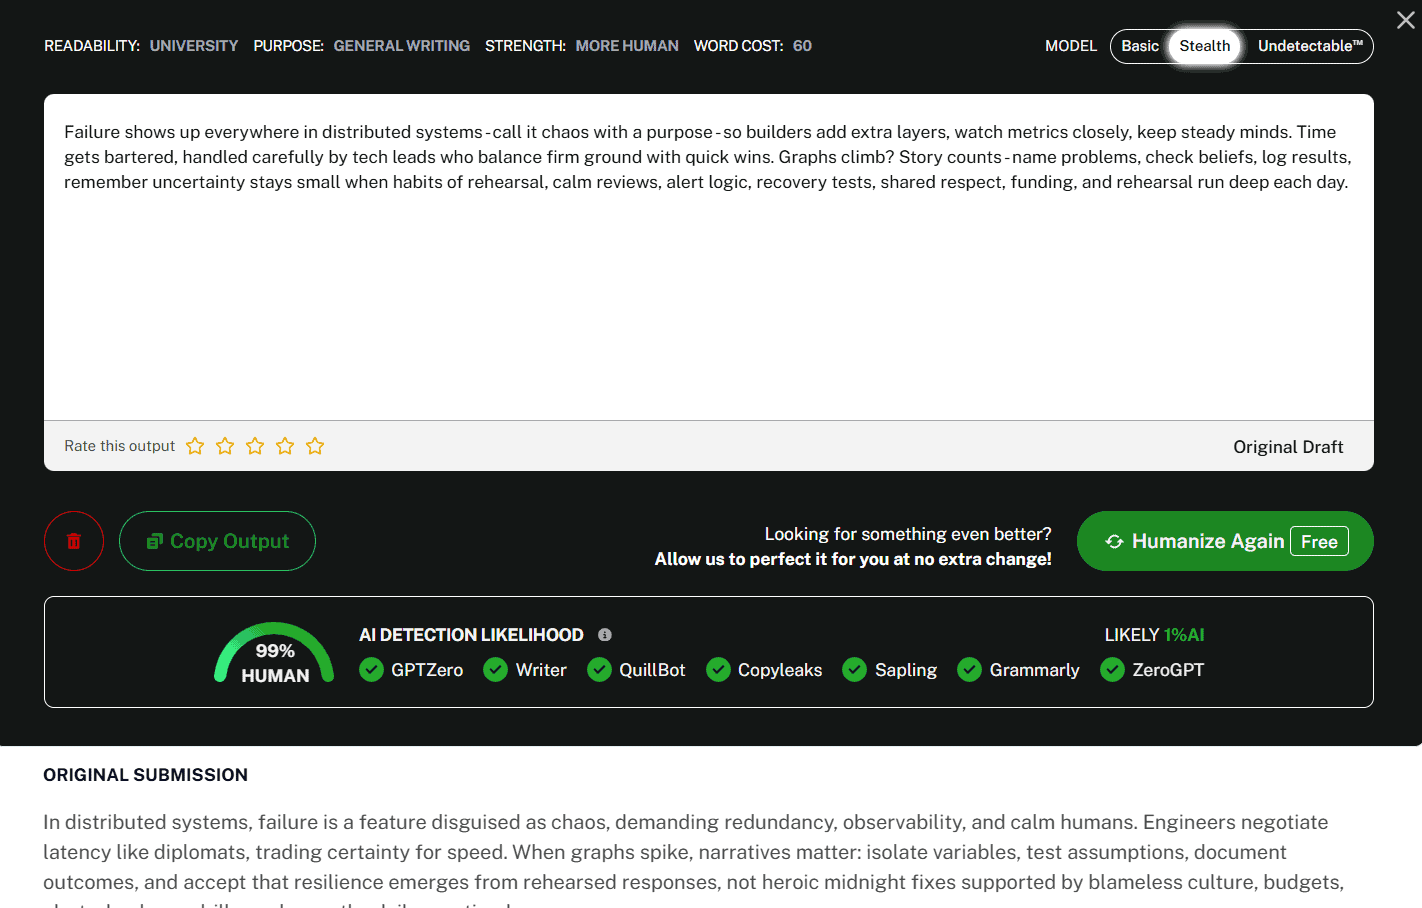This screenshot has width=1422, height=908.
Task: Close the results panel with the X
Action: [x=1405, y=20]
